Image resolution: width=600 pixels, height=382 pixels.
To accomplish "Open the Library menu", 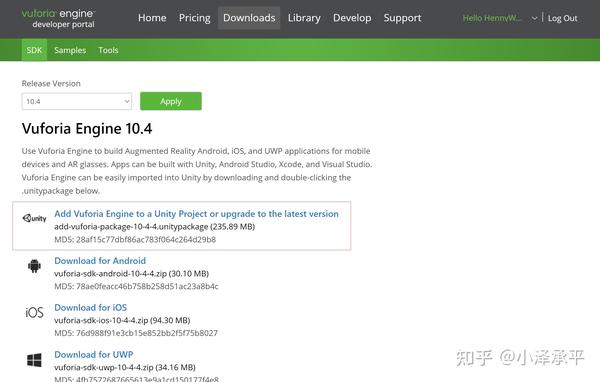I will click(304, 18).
